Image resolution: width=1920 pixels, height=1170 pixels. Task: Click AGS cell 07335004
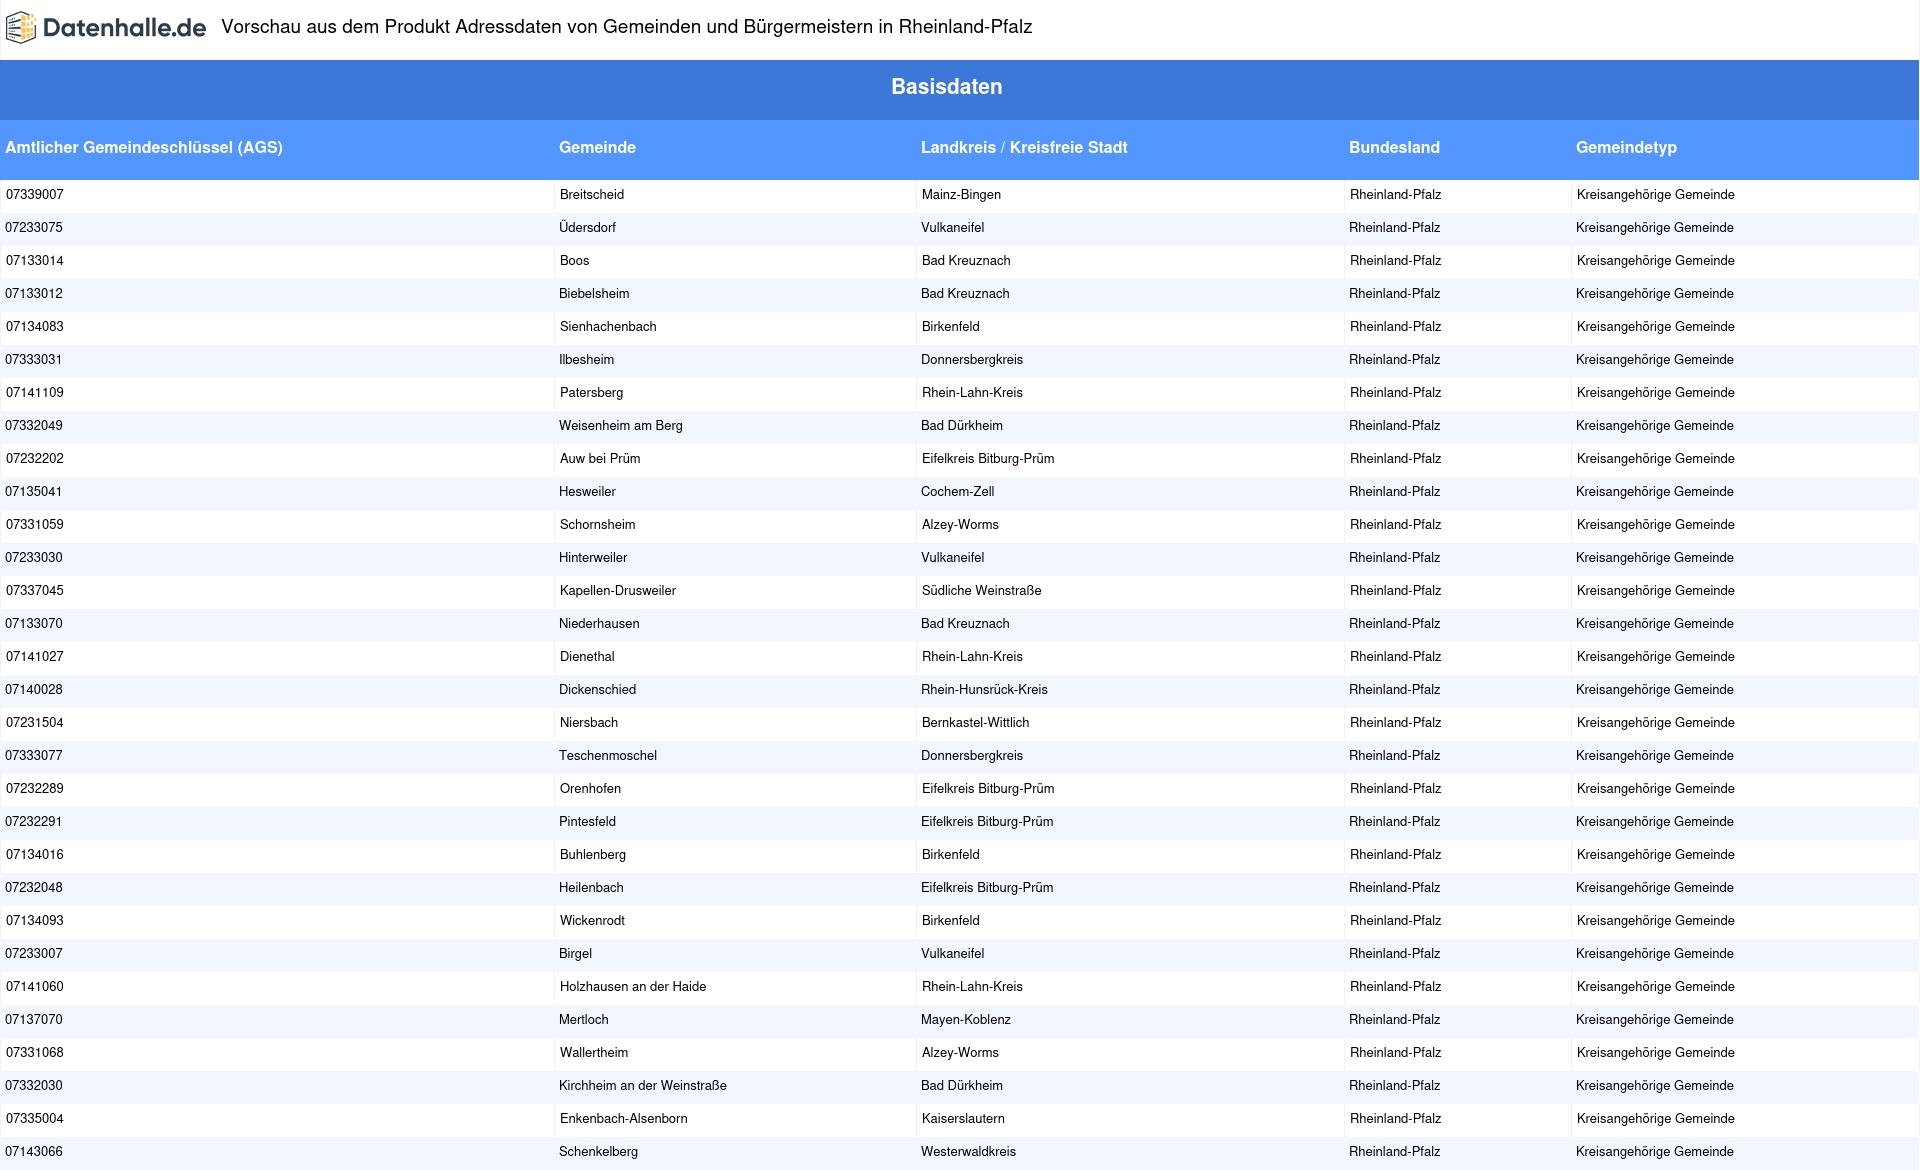[277, 1119]
